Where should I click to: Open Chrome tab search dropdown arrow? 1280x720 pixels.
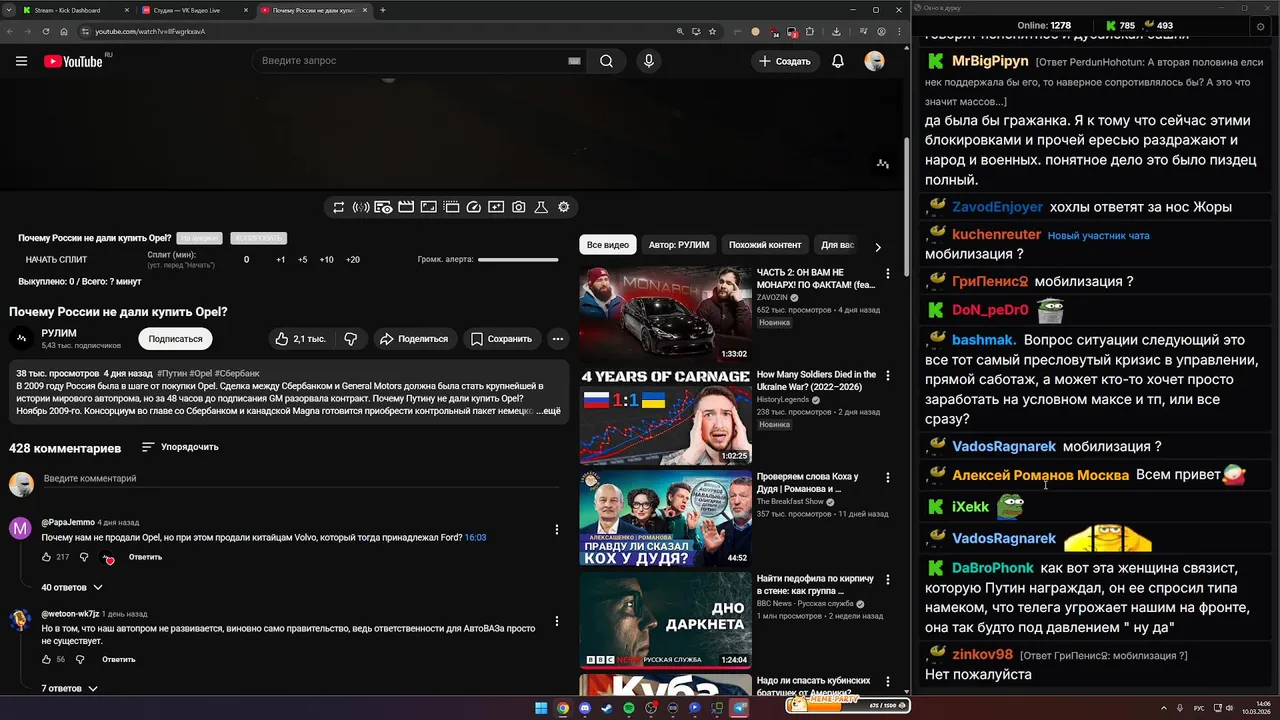click(x=11, y=10)
